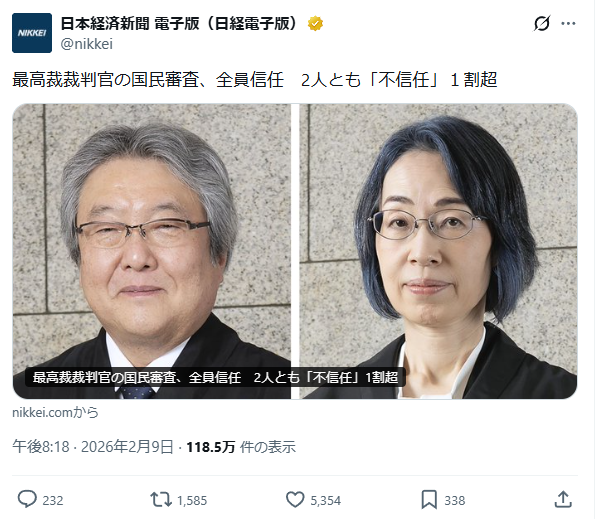This screenshot has width=597, height=519.
Task: Click the @nikkei handle
Action: (86, 44)
